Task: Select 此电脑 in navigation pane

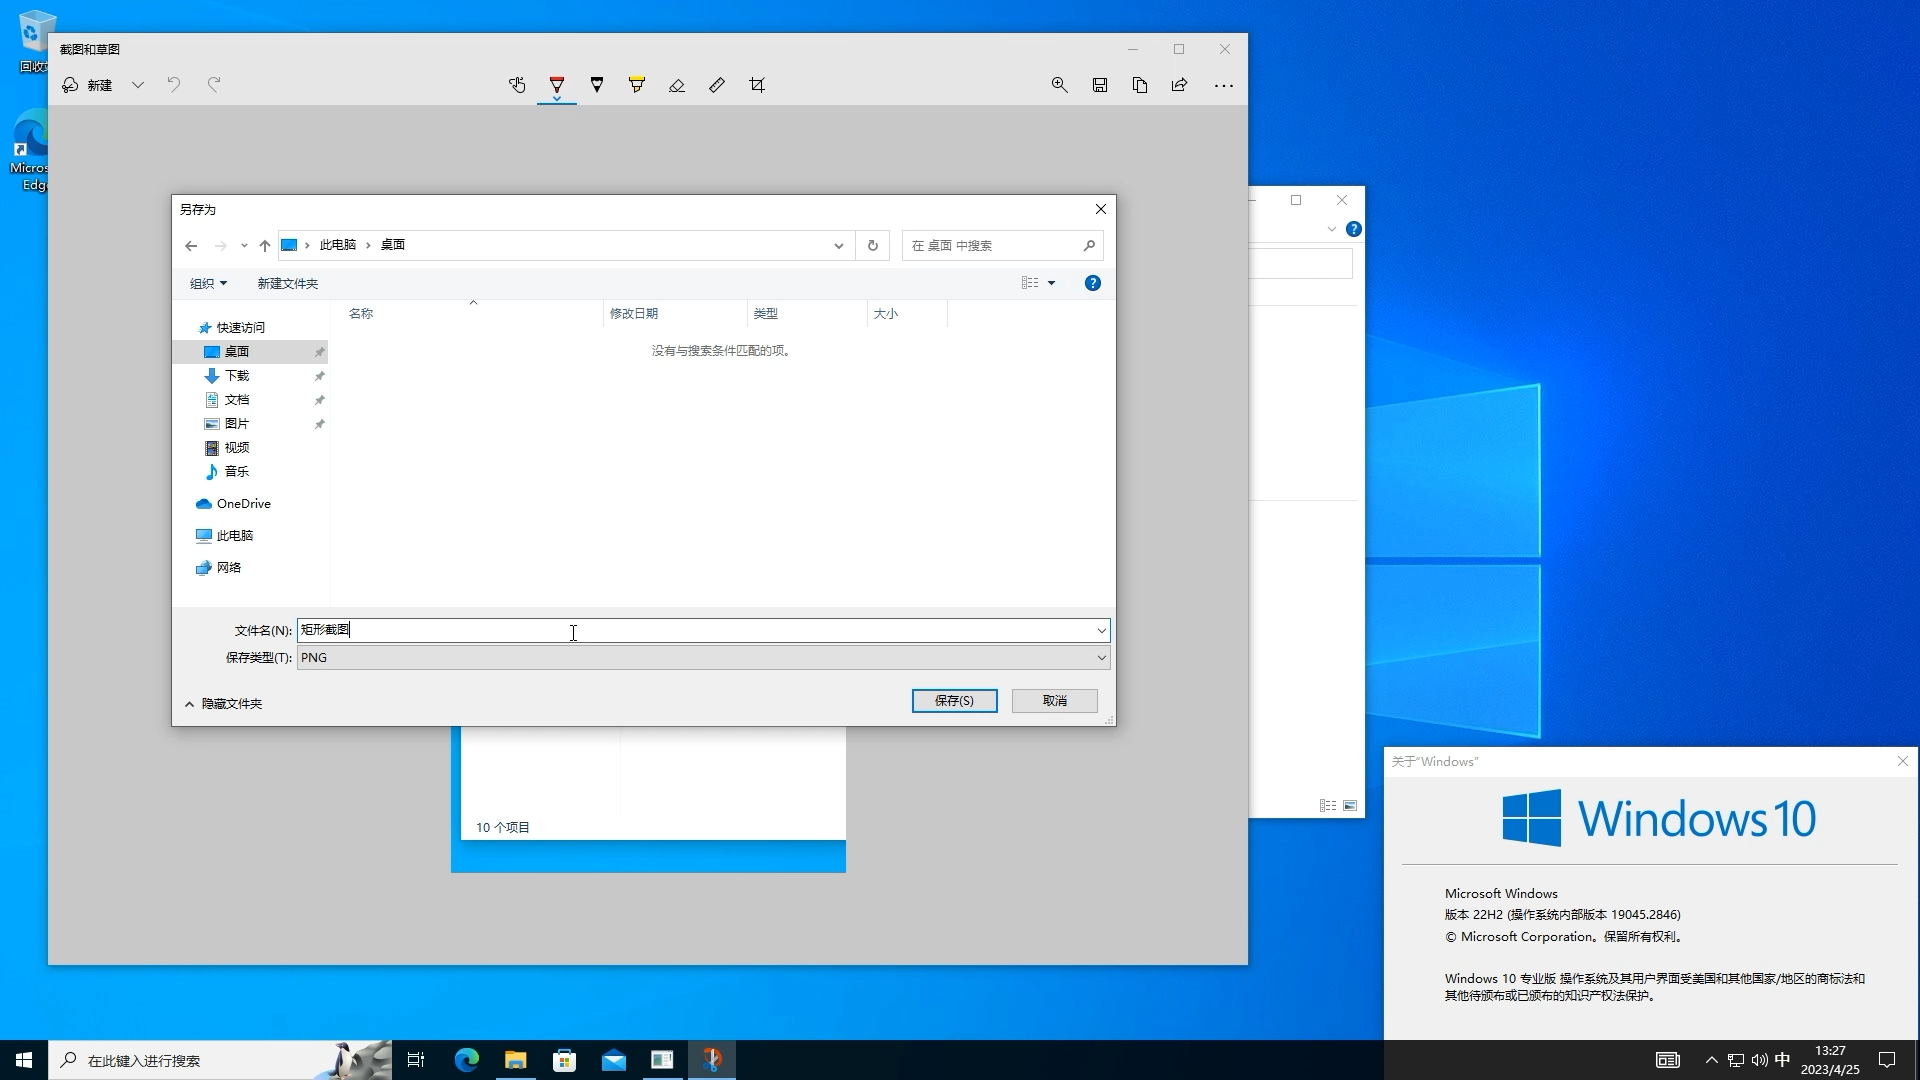Action: click(x=235, y=536)
